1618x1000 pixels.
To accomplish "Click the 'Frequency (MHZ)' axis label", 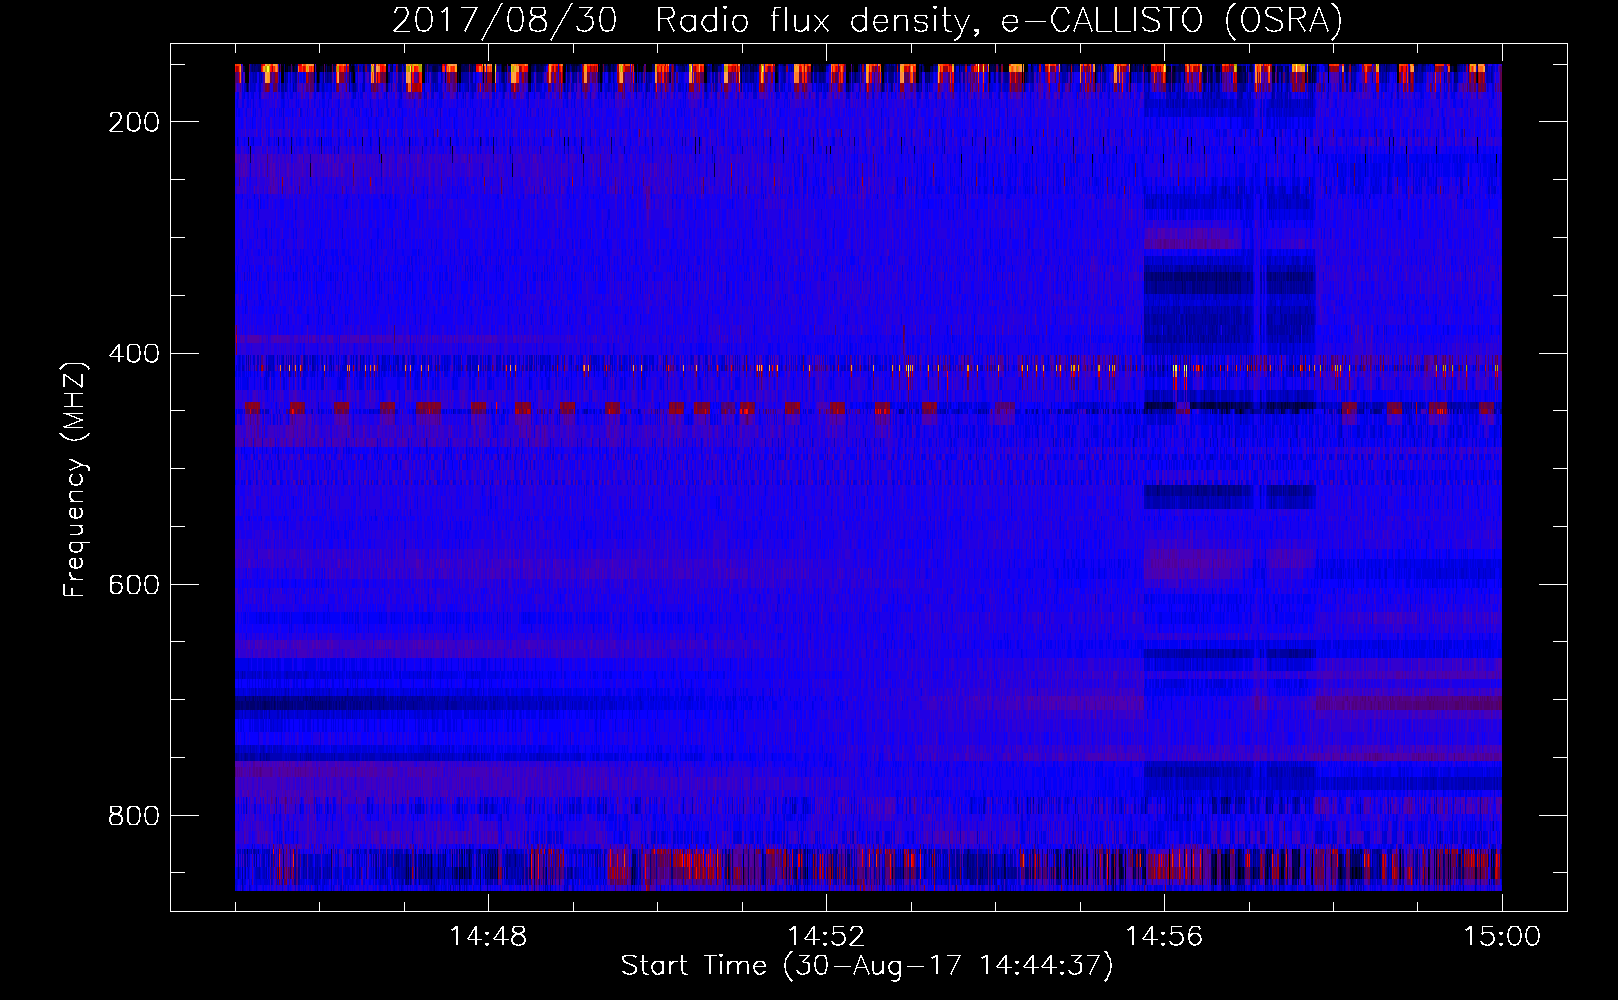I will pyautogui.click(x=75, y=479).
